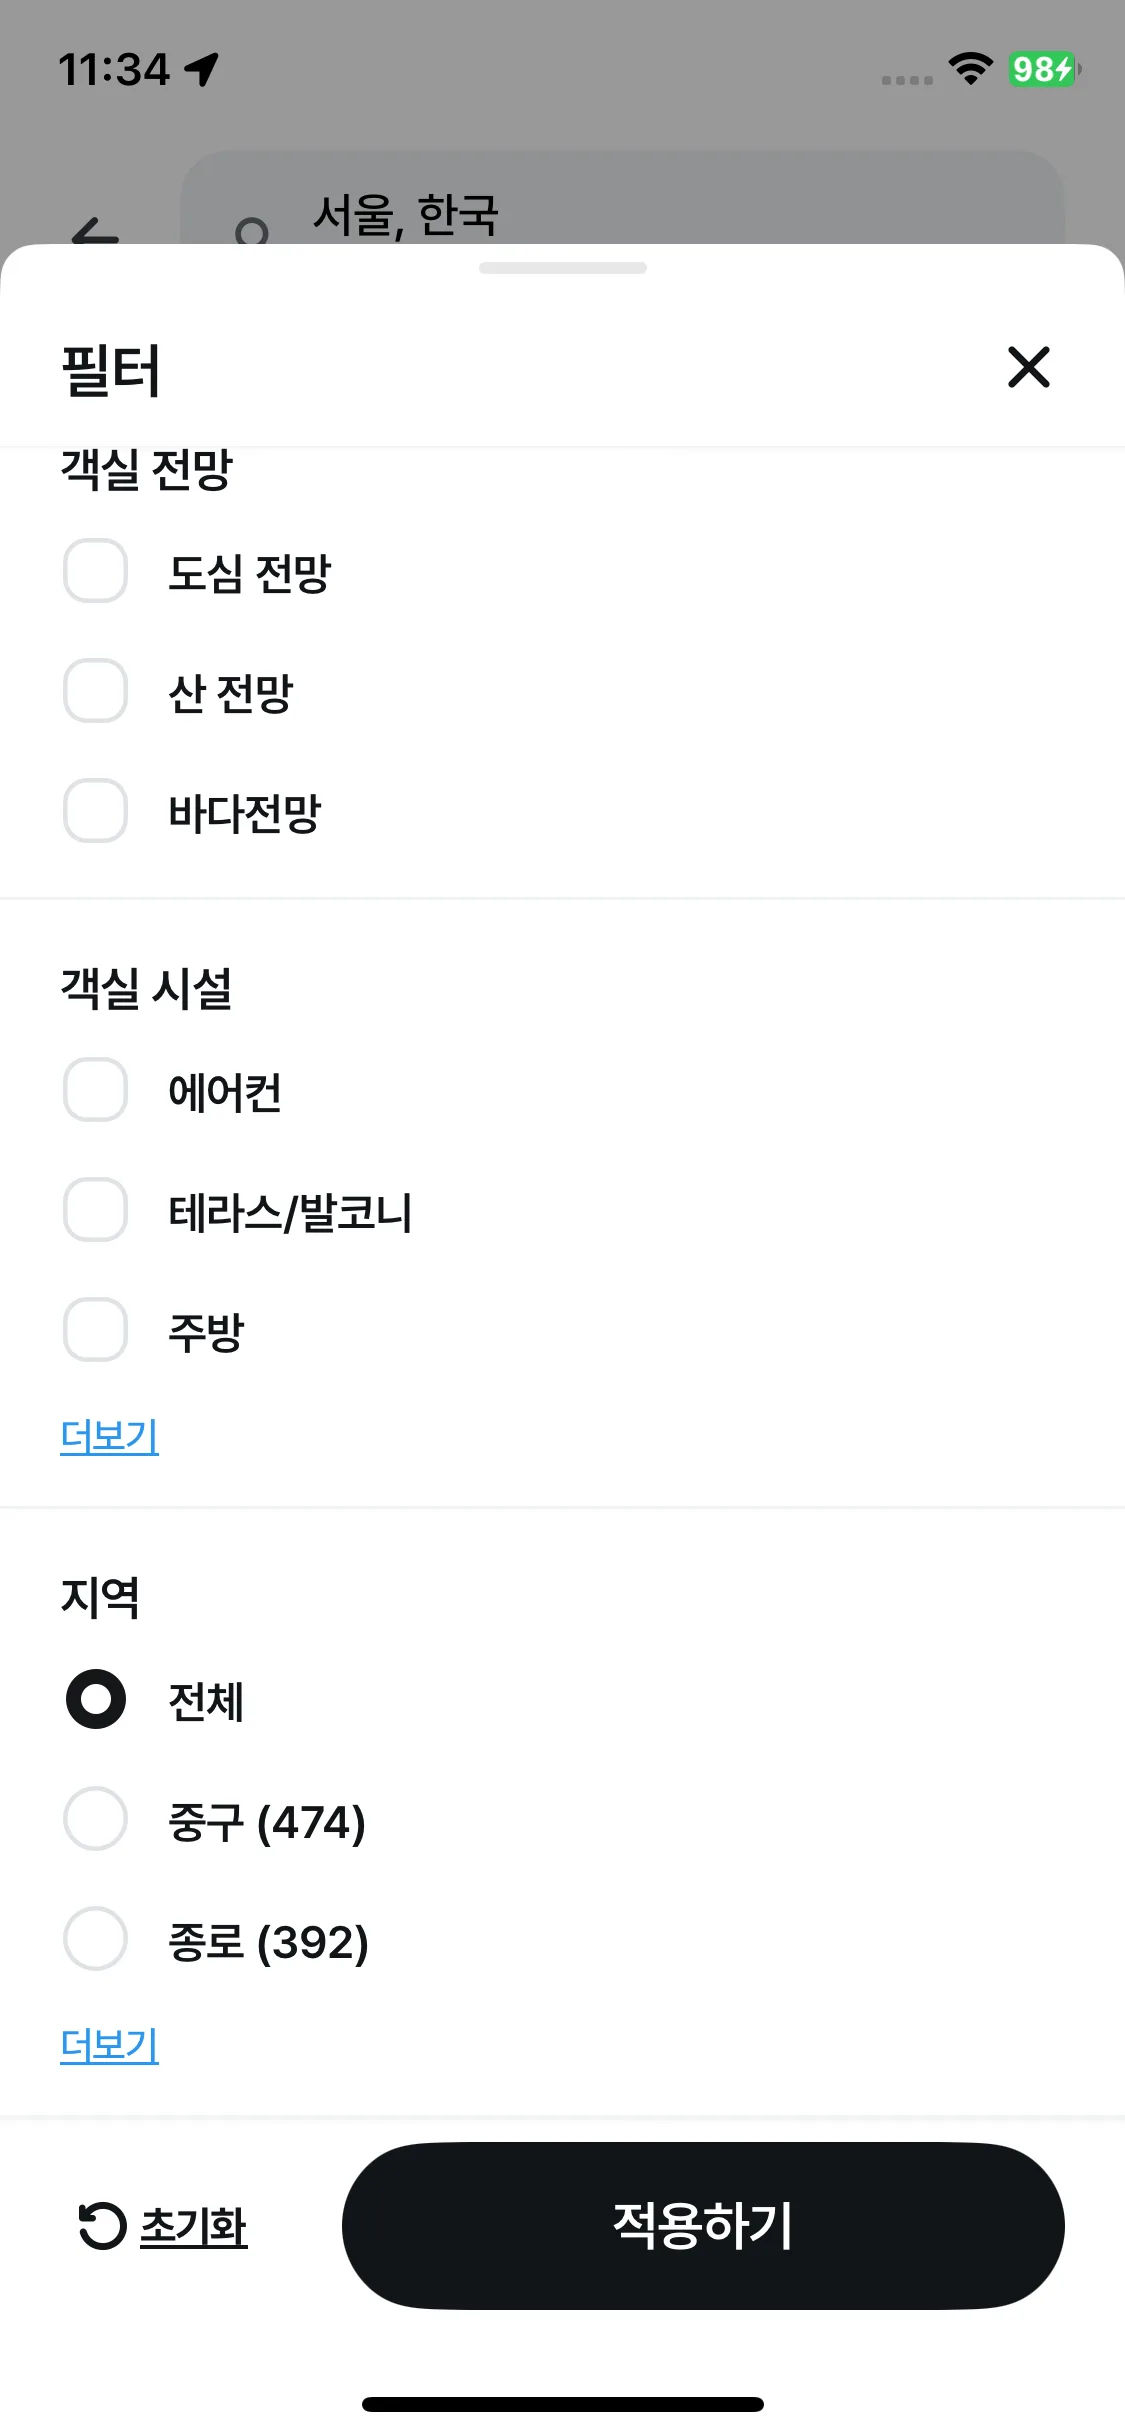The width and height of the screenshot is (1125, 2436).
Task: Tap the 초기화 reset arrow icon
Action: (102, 2226)
